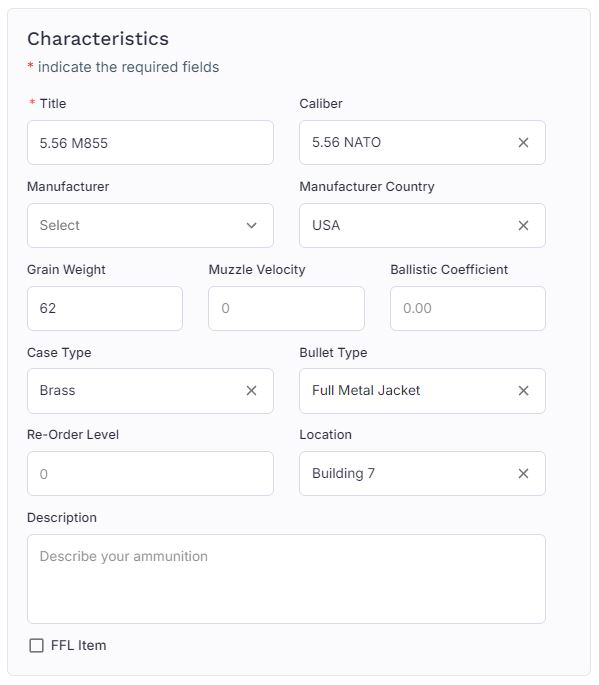Click the Description text area
The image size is (599, 685).
click(x=286, y=579)
